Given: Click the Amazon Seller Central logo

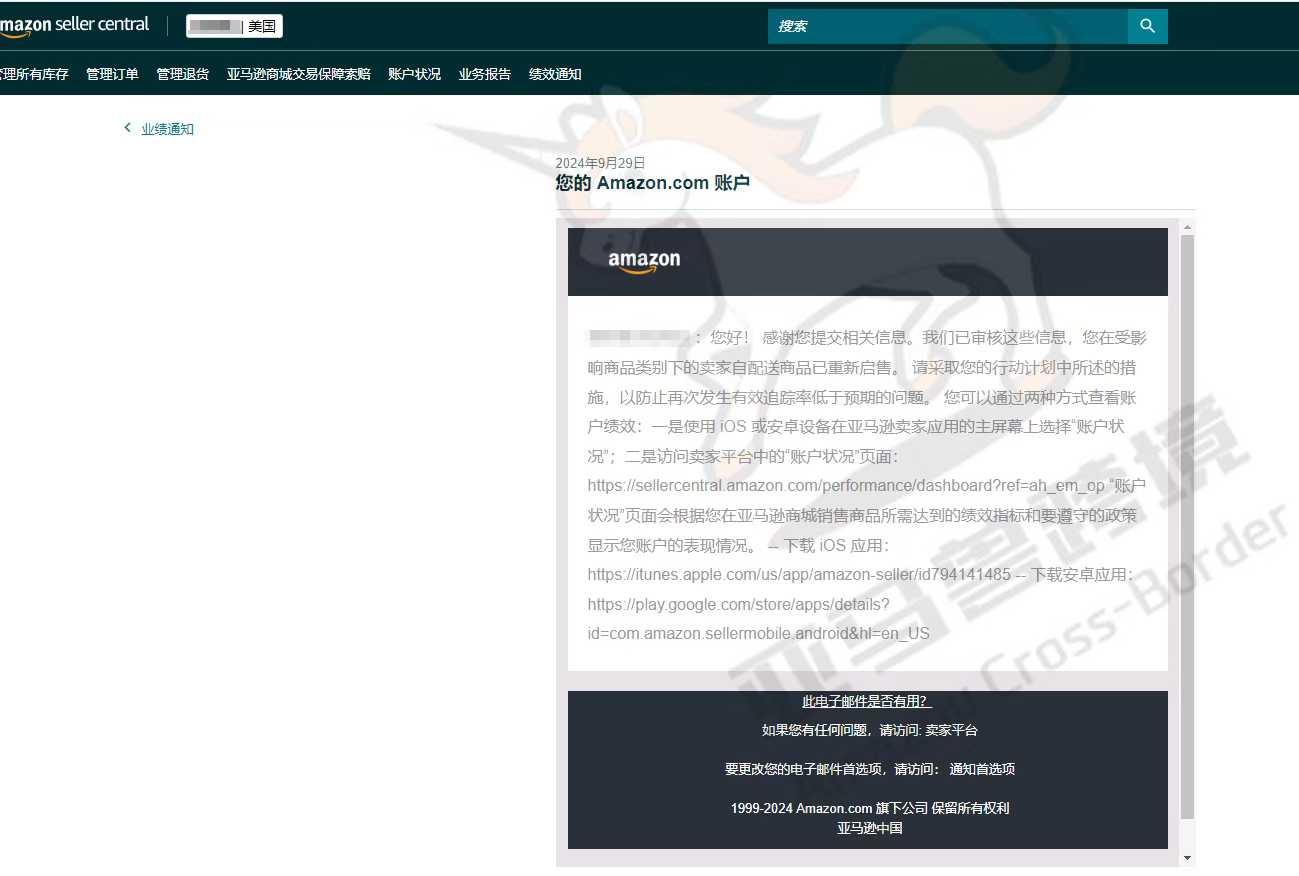Looking at the screenshot, I should click(74, 26).
